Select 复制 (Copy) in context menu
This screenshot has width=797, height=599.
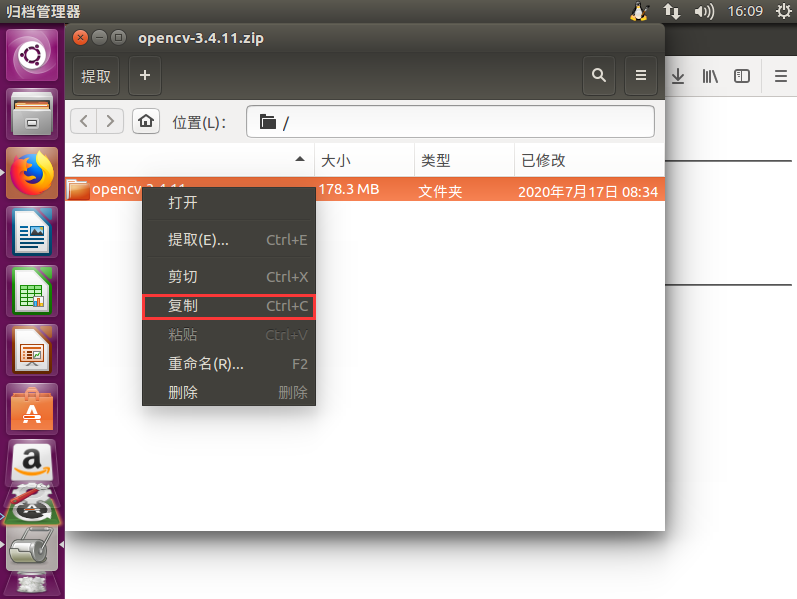pos(229,307)
